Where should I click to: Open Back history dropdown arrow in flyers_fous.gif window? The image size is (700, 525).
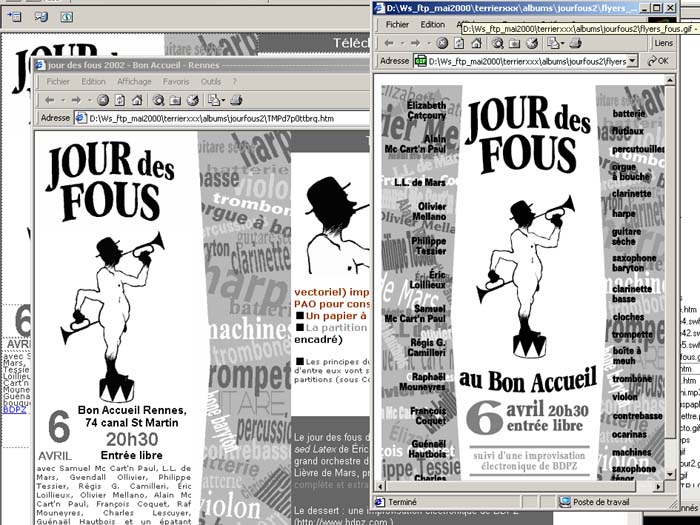402,44
